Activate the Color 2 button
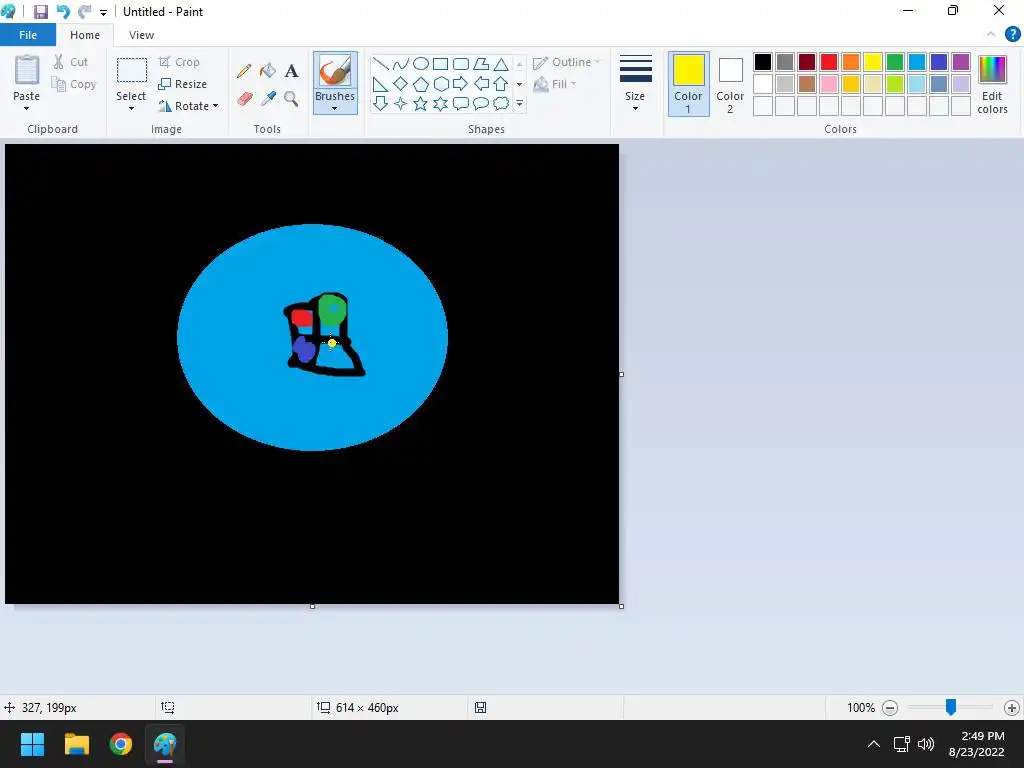The width and height of the screenshot is (1024, 768). 730,84
